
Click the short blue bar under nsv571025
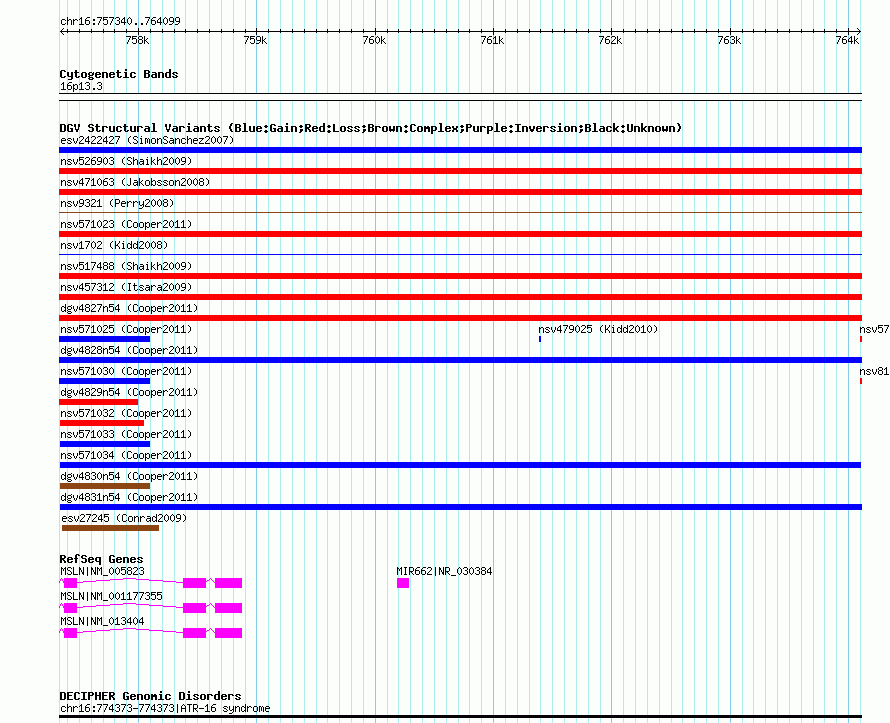click(104, 339)
